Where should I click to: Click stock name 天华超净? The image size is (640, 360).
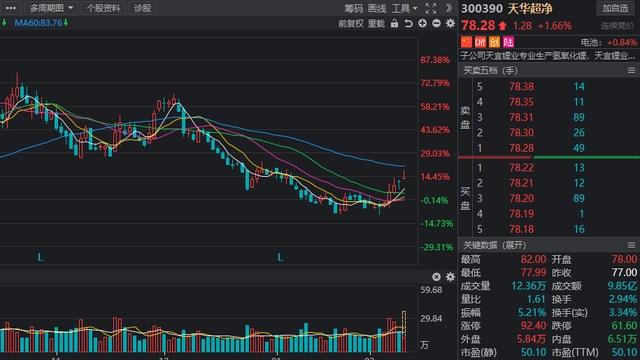click(530, 9)
